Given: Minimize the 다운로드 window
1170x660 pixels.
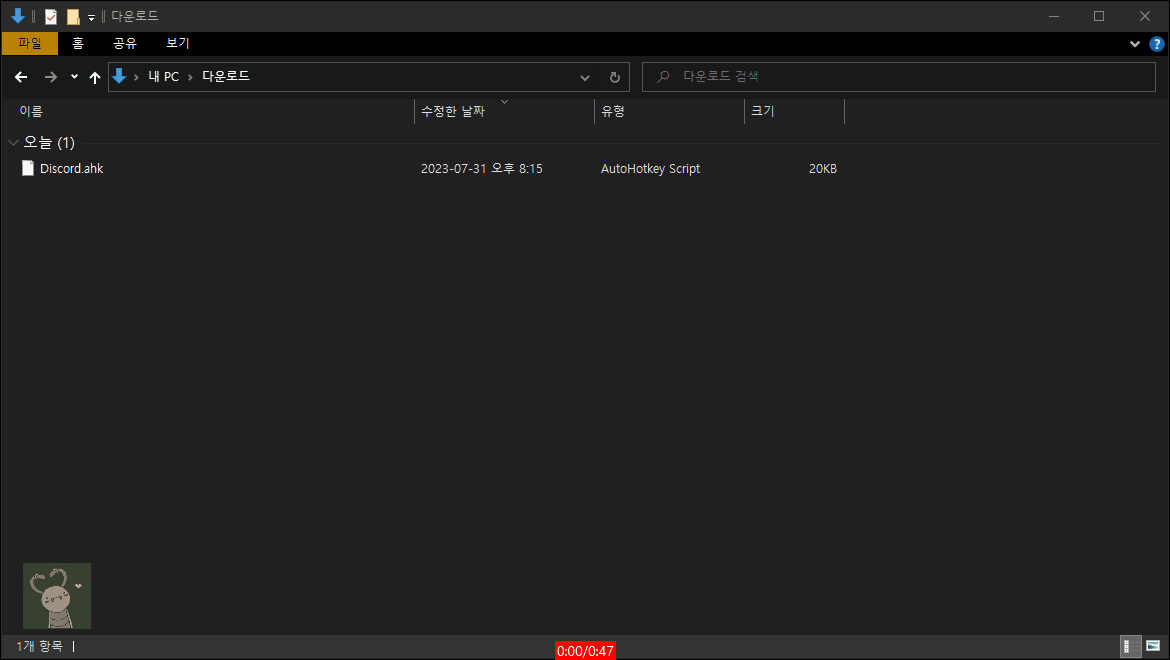Looking at the screenshot, I should (x=1054, y=16).
